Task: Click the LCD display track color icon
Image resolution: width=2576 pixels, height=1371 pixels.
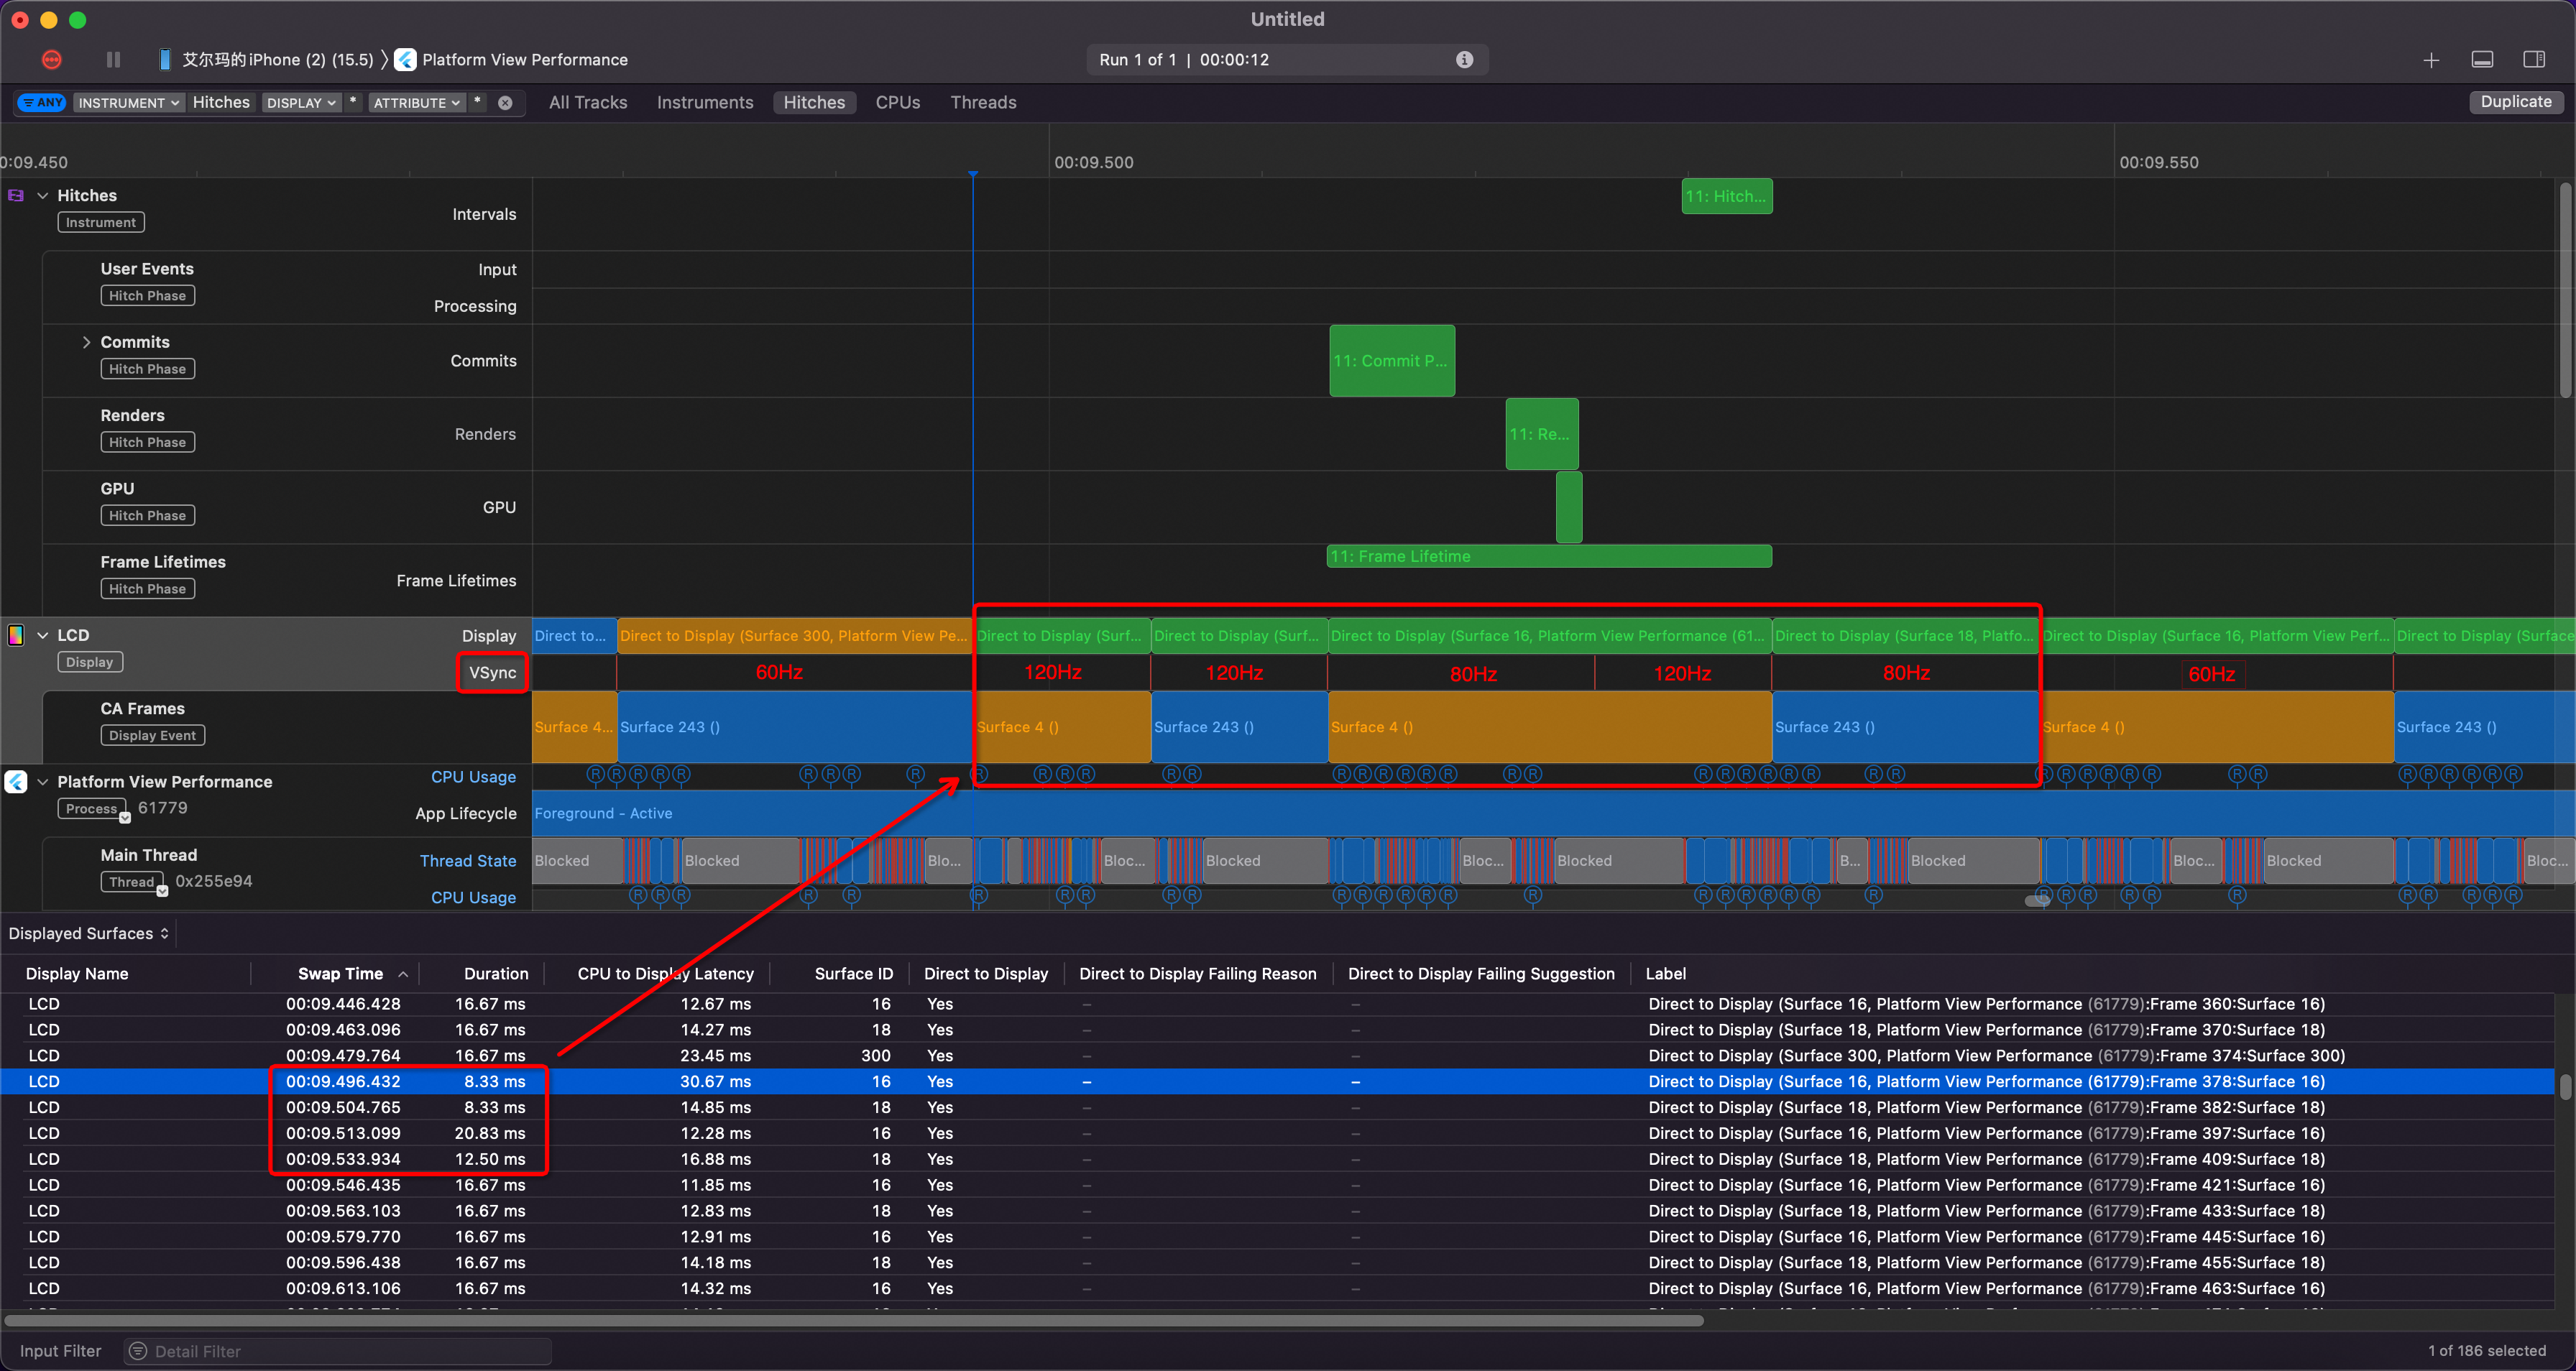Action: [16, 635]
